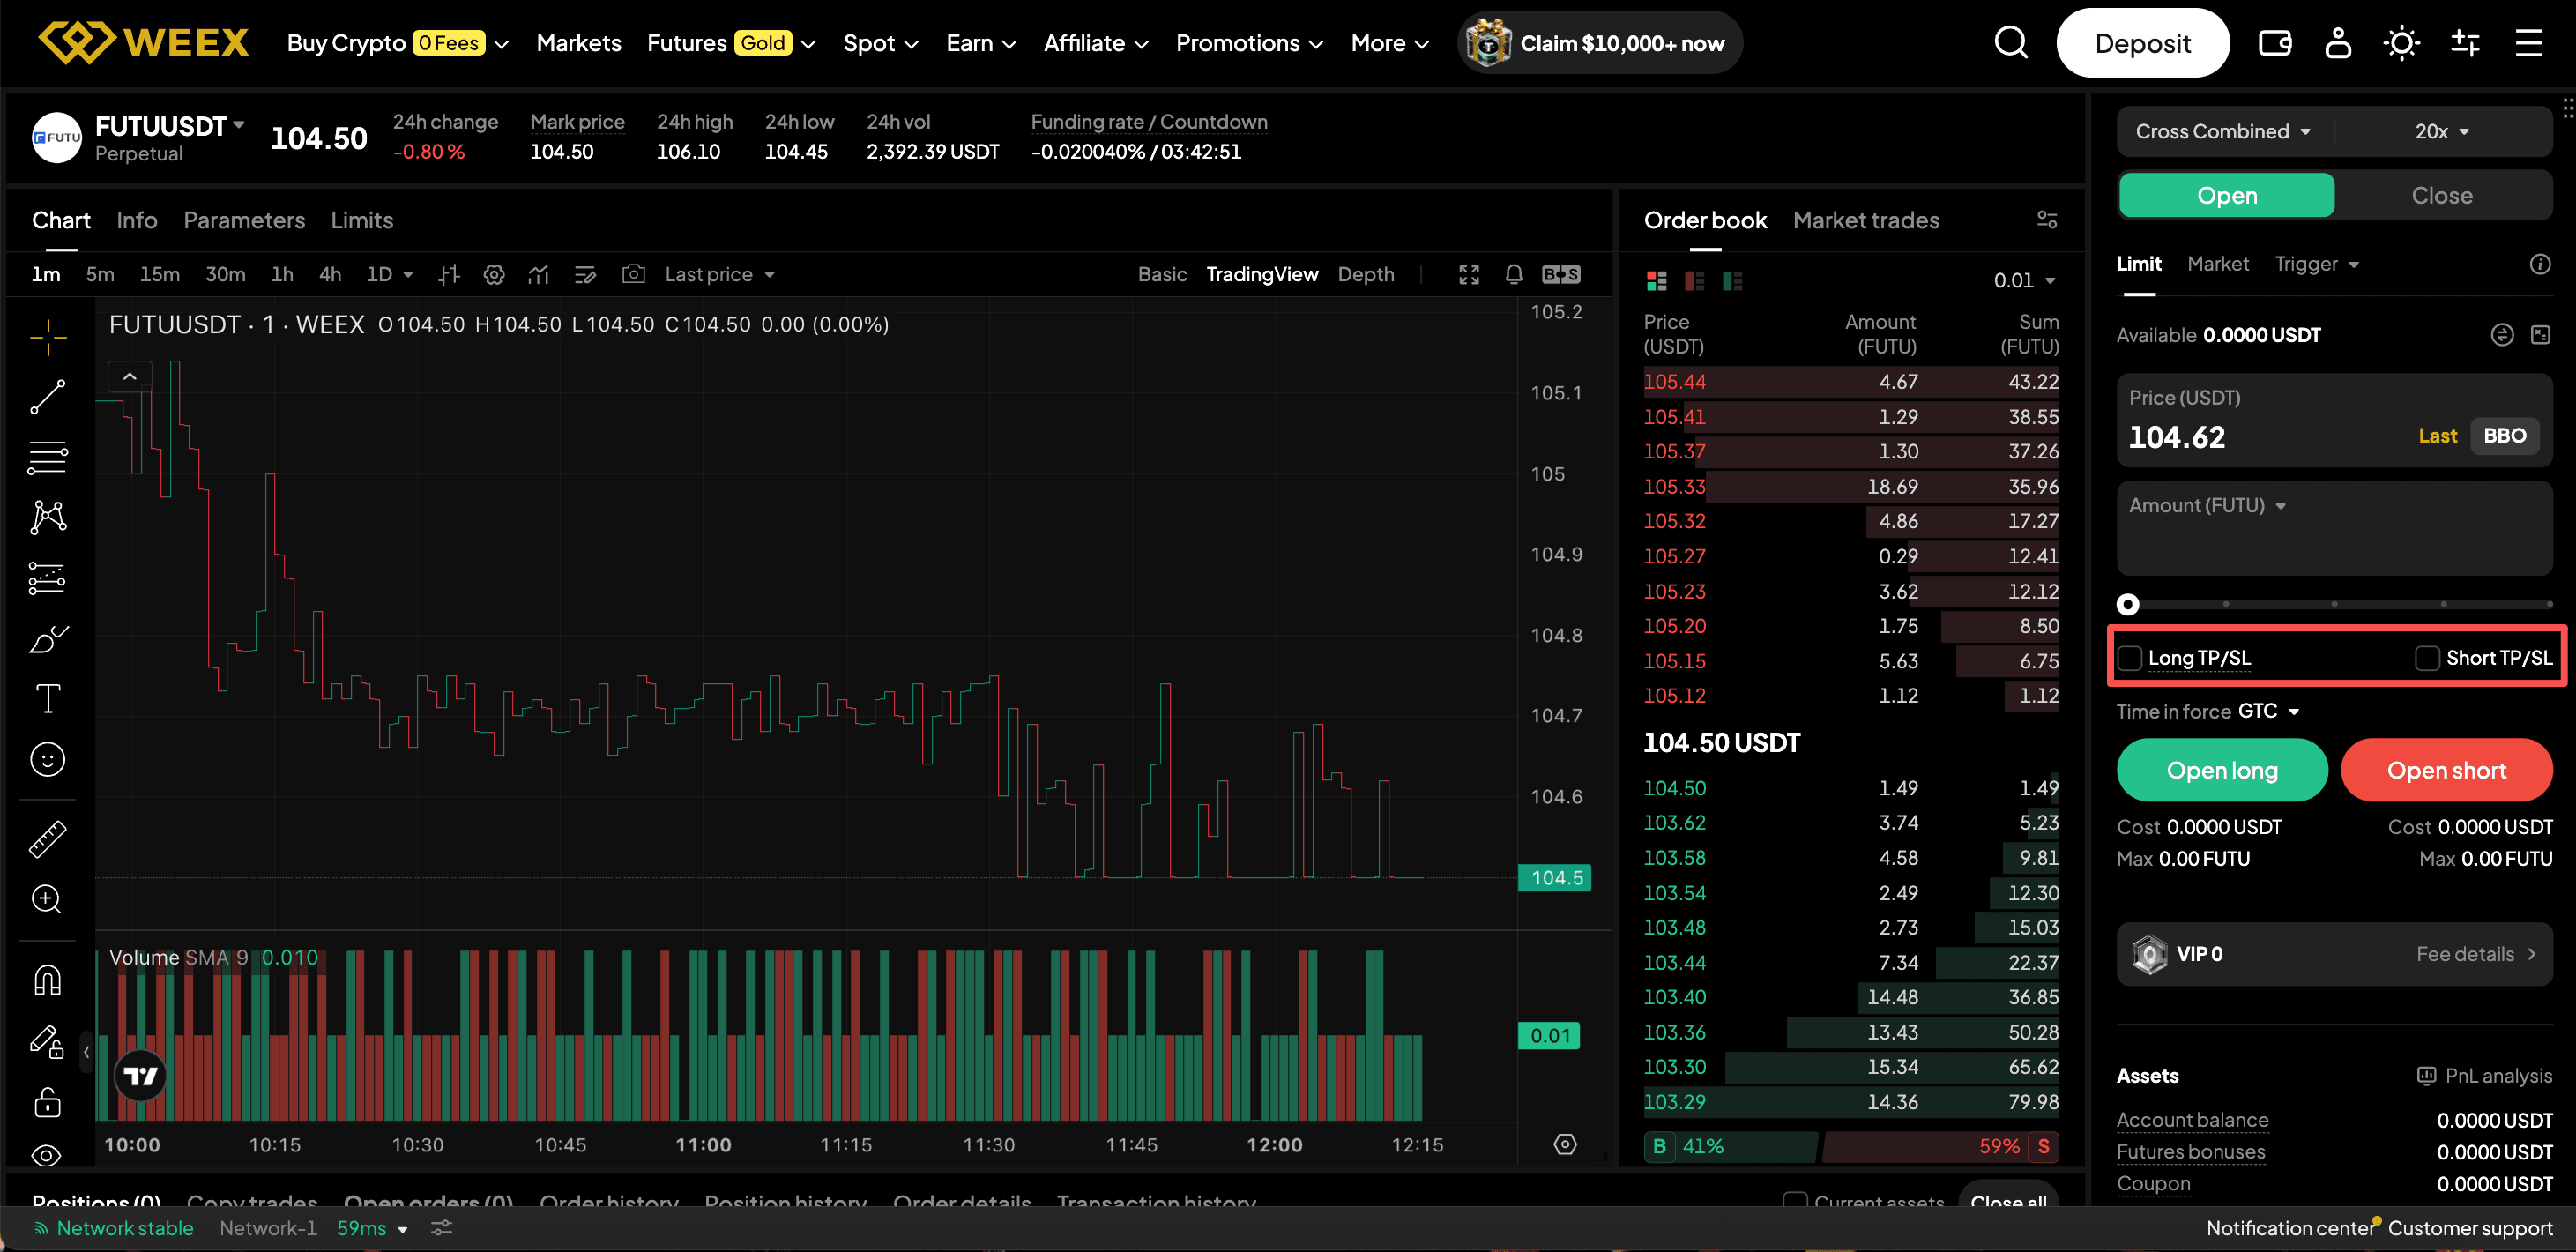Check the Current assets checkbox
This screenshot has width=2576, height=1252.
click(x=1795, y=1200)
